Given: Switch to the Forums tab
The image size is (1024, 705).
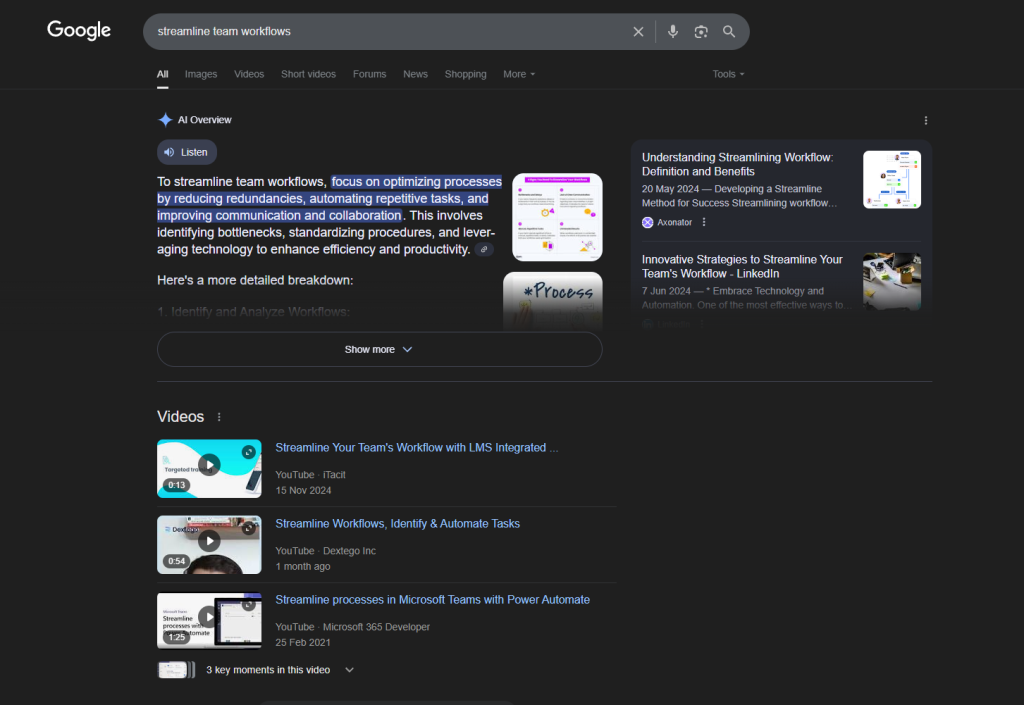Looking at the screenshot, I should coord(369,74).
